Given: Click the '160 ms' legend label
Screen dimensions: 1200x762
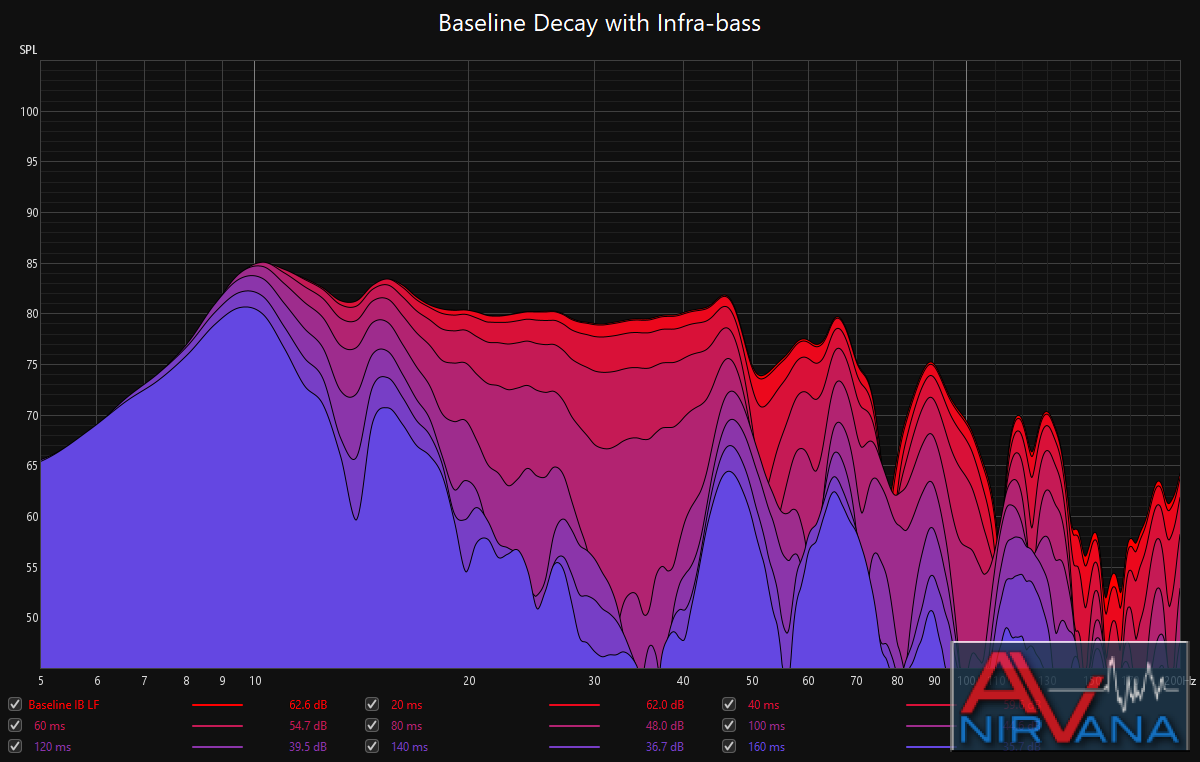Looking at the screenshot, I should (766, 747).
